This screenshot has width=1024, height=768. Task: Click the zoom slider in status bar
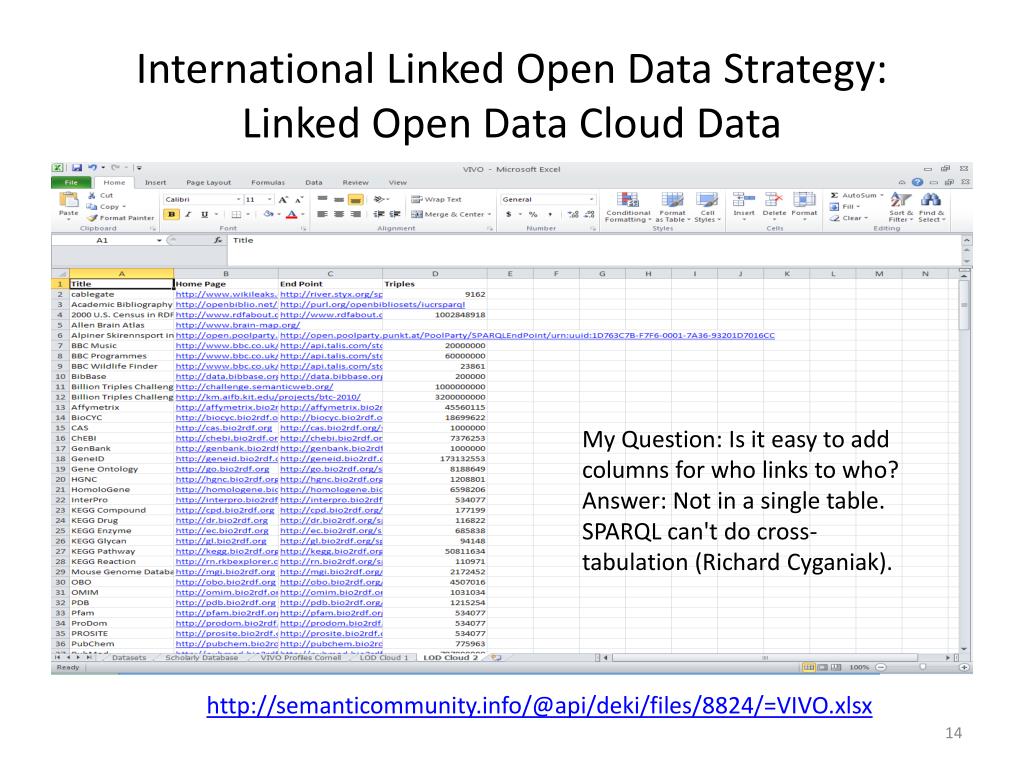[922, 667]
